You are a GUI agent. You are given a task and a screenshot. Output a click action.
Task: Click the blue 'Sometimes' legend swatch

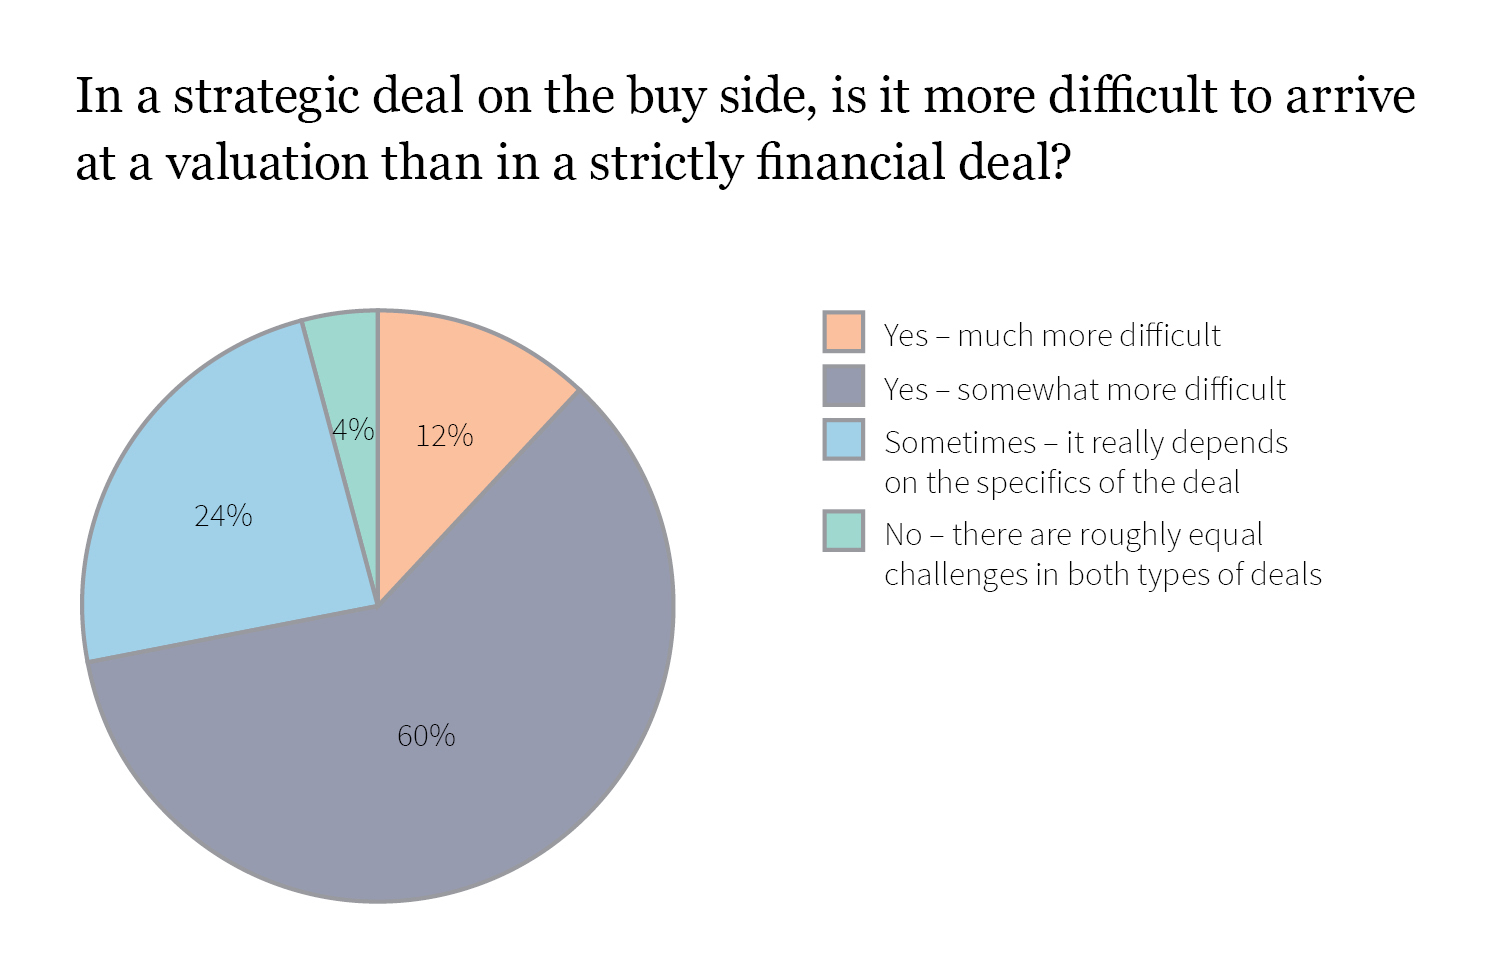click(x=843, y=440)
